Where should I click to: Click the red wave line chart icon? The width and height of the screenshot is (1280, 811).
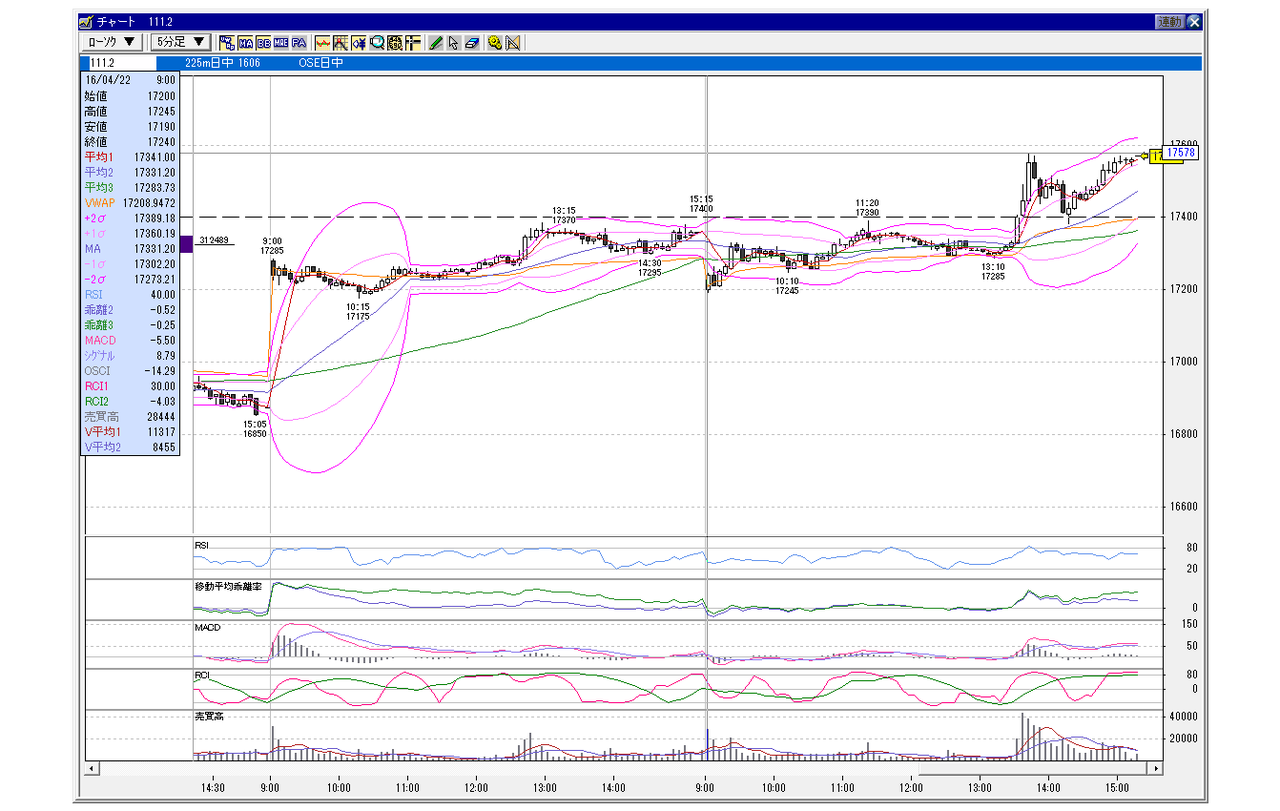tap(323, 42)
